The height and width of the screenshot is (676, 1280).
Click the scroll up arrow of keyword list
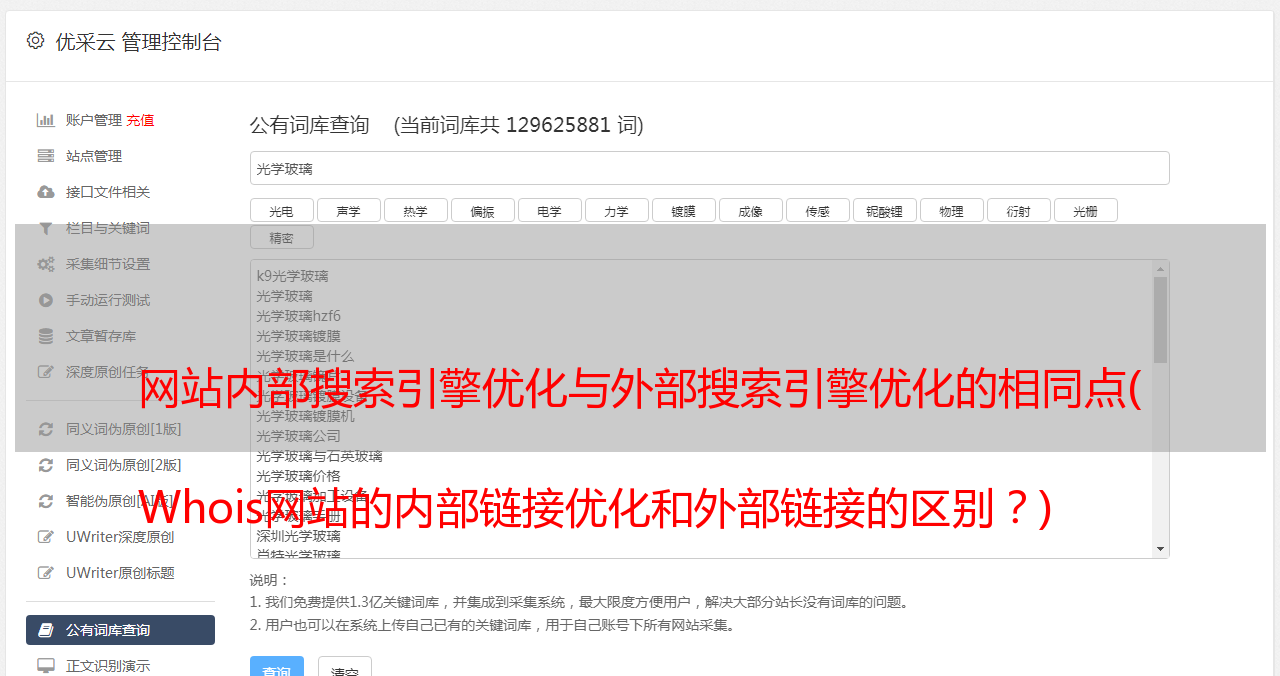[x=1160, y=268]
